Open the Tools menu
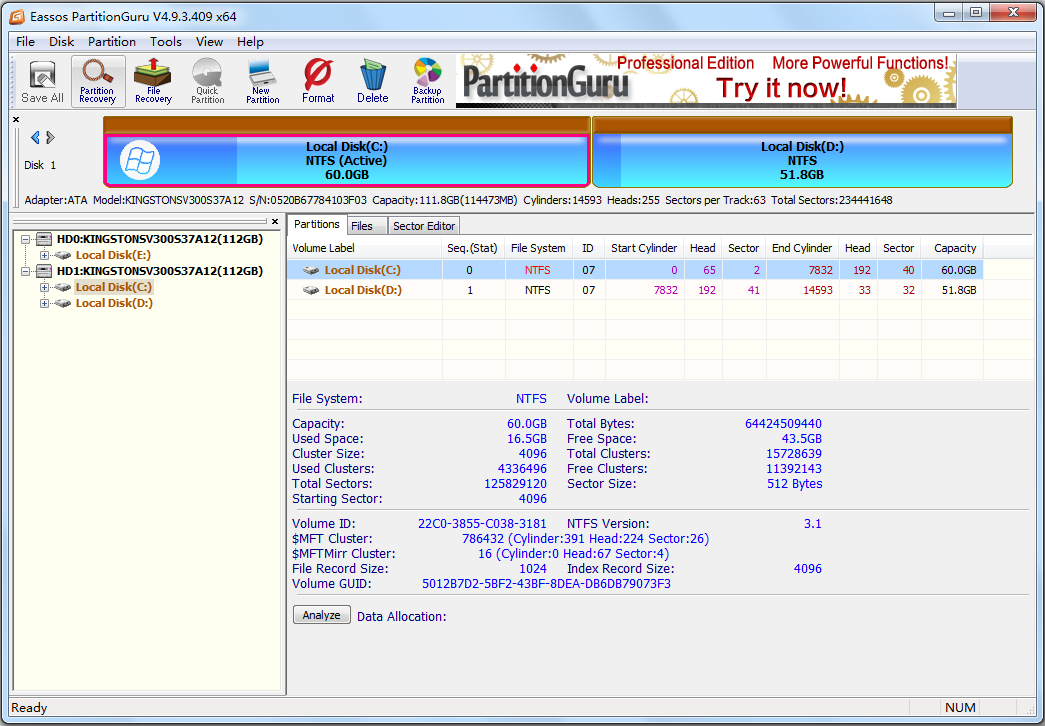The height and width of the screenshot is (726, 1045). coord(166,42)
